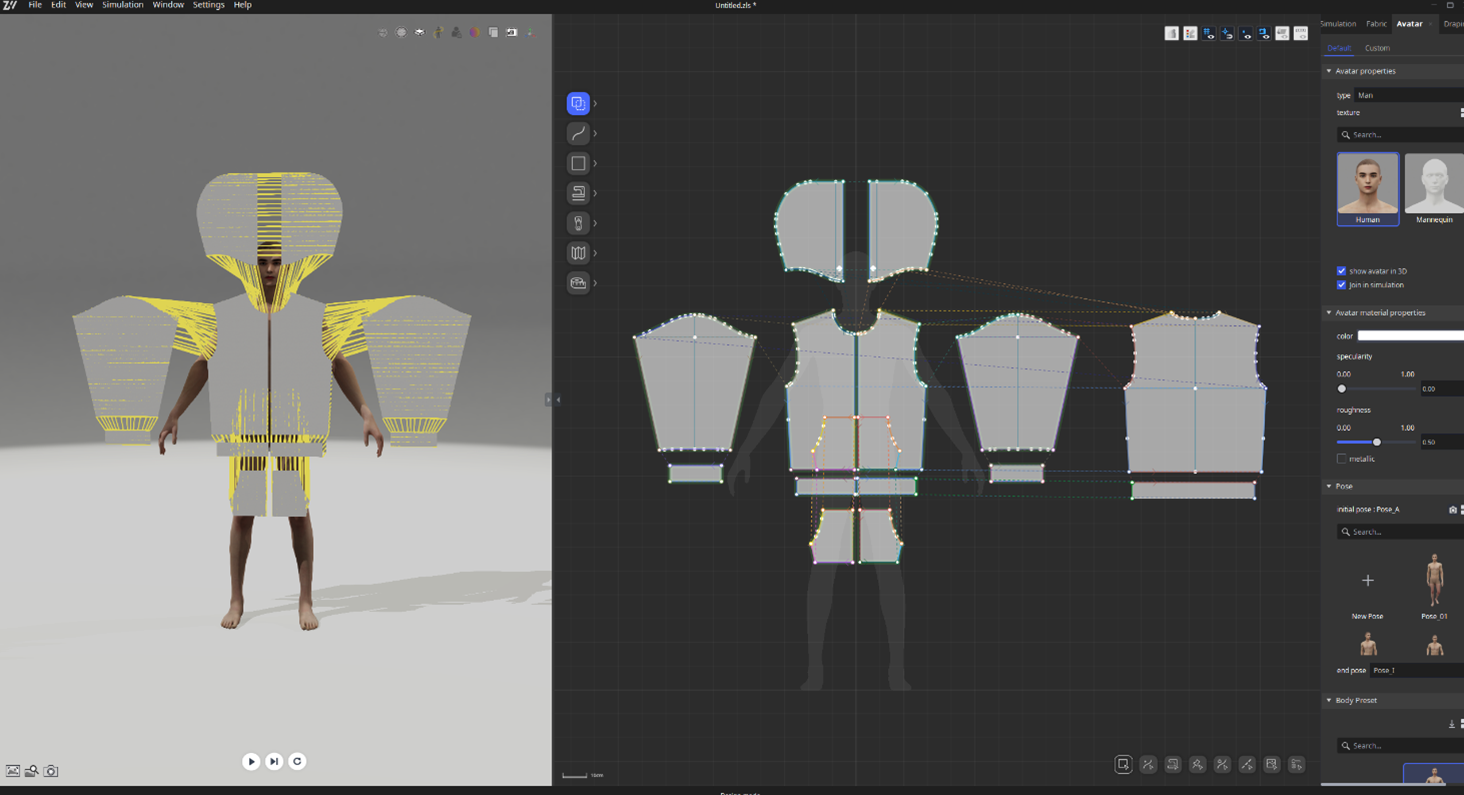Select the pattern edit tool highlighted in blue
1464x795 pixels.
(x=578, y=103)
